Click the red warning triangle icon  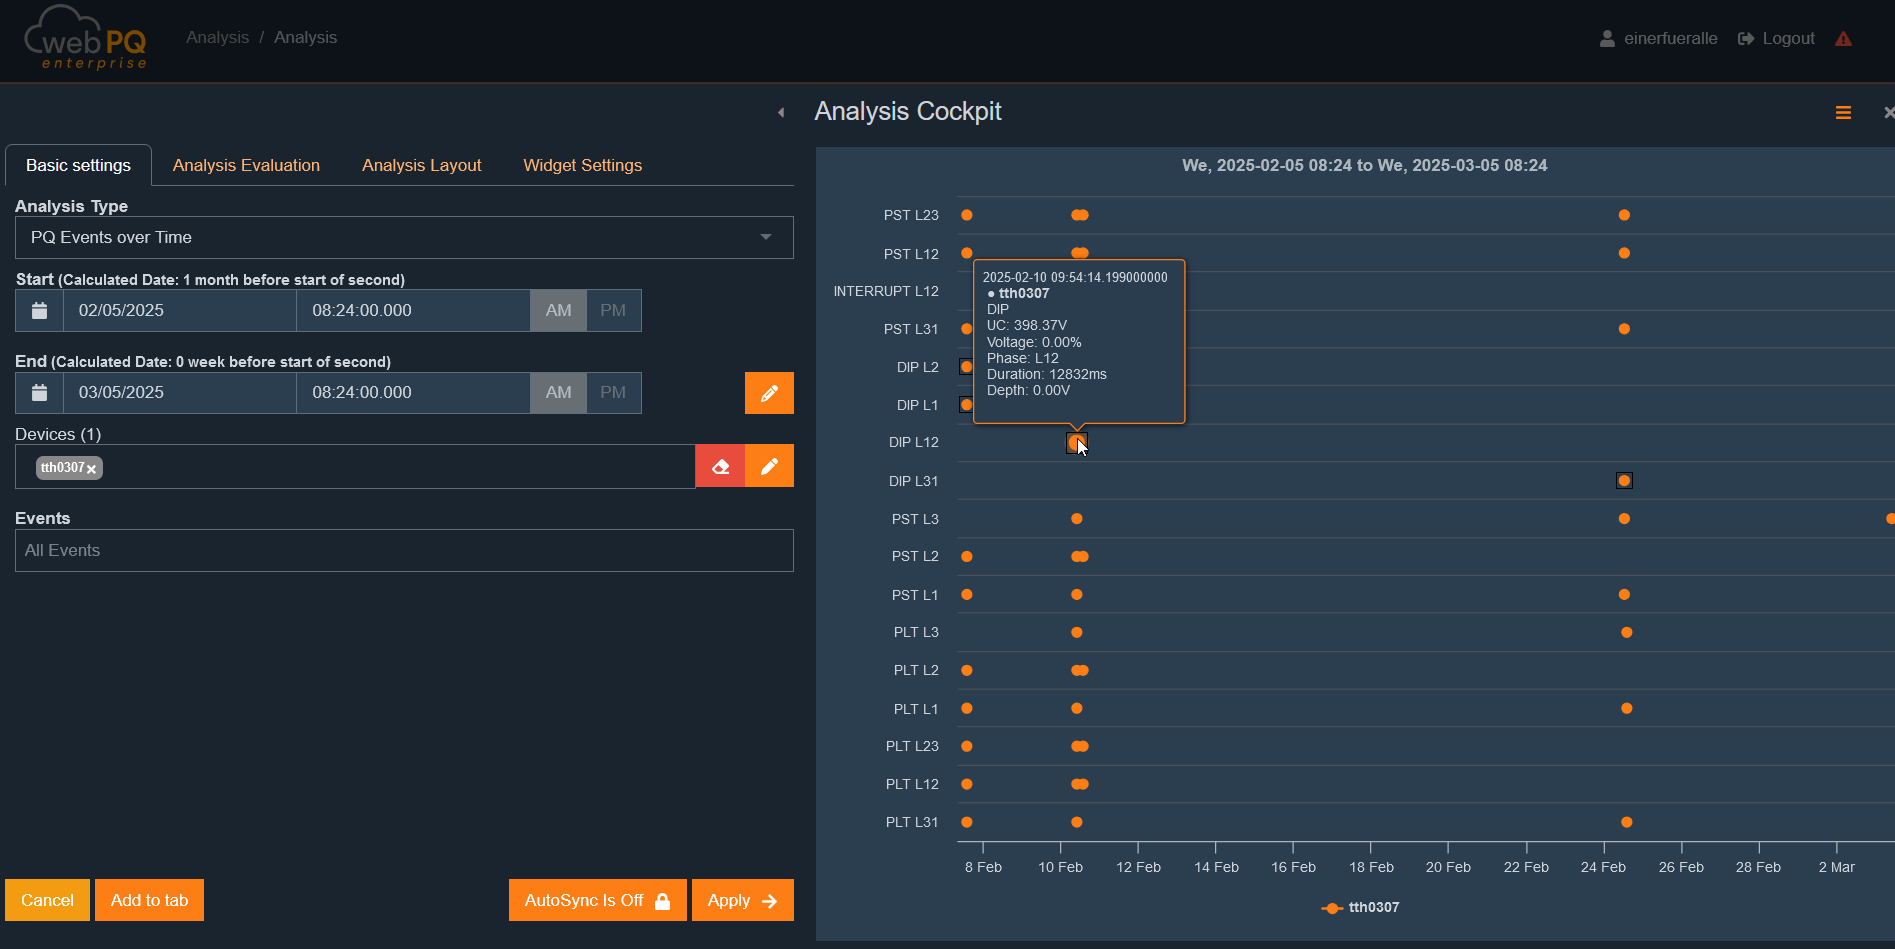(1843, 39)
